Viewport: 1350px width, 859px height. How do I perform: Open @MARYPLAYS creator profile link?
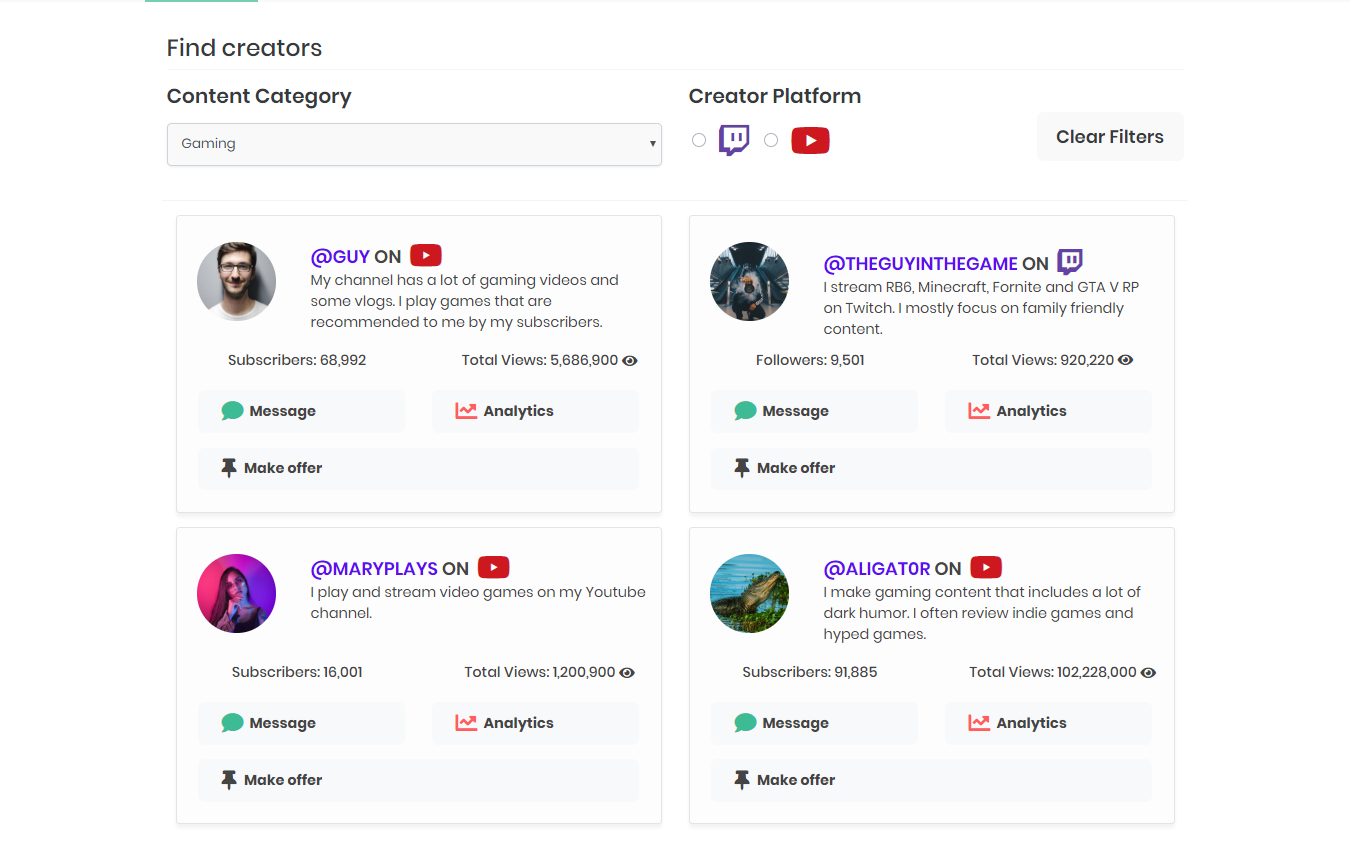(x=374, y=569)
